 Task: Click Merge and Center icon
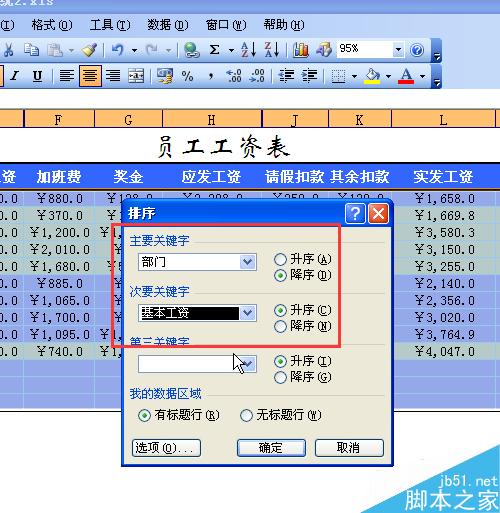pos(136,76)
